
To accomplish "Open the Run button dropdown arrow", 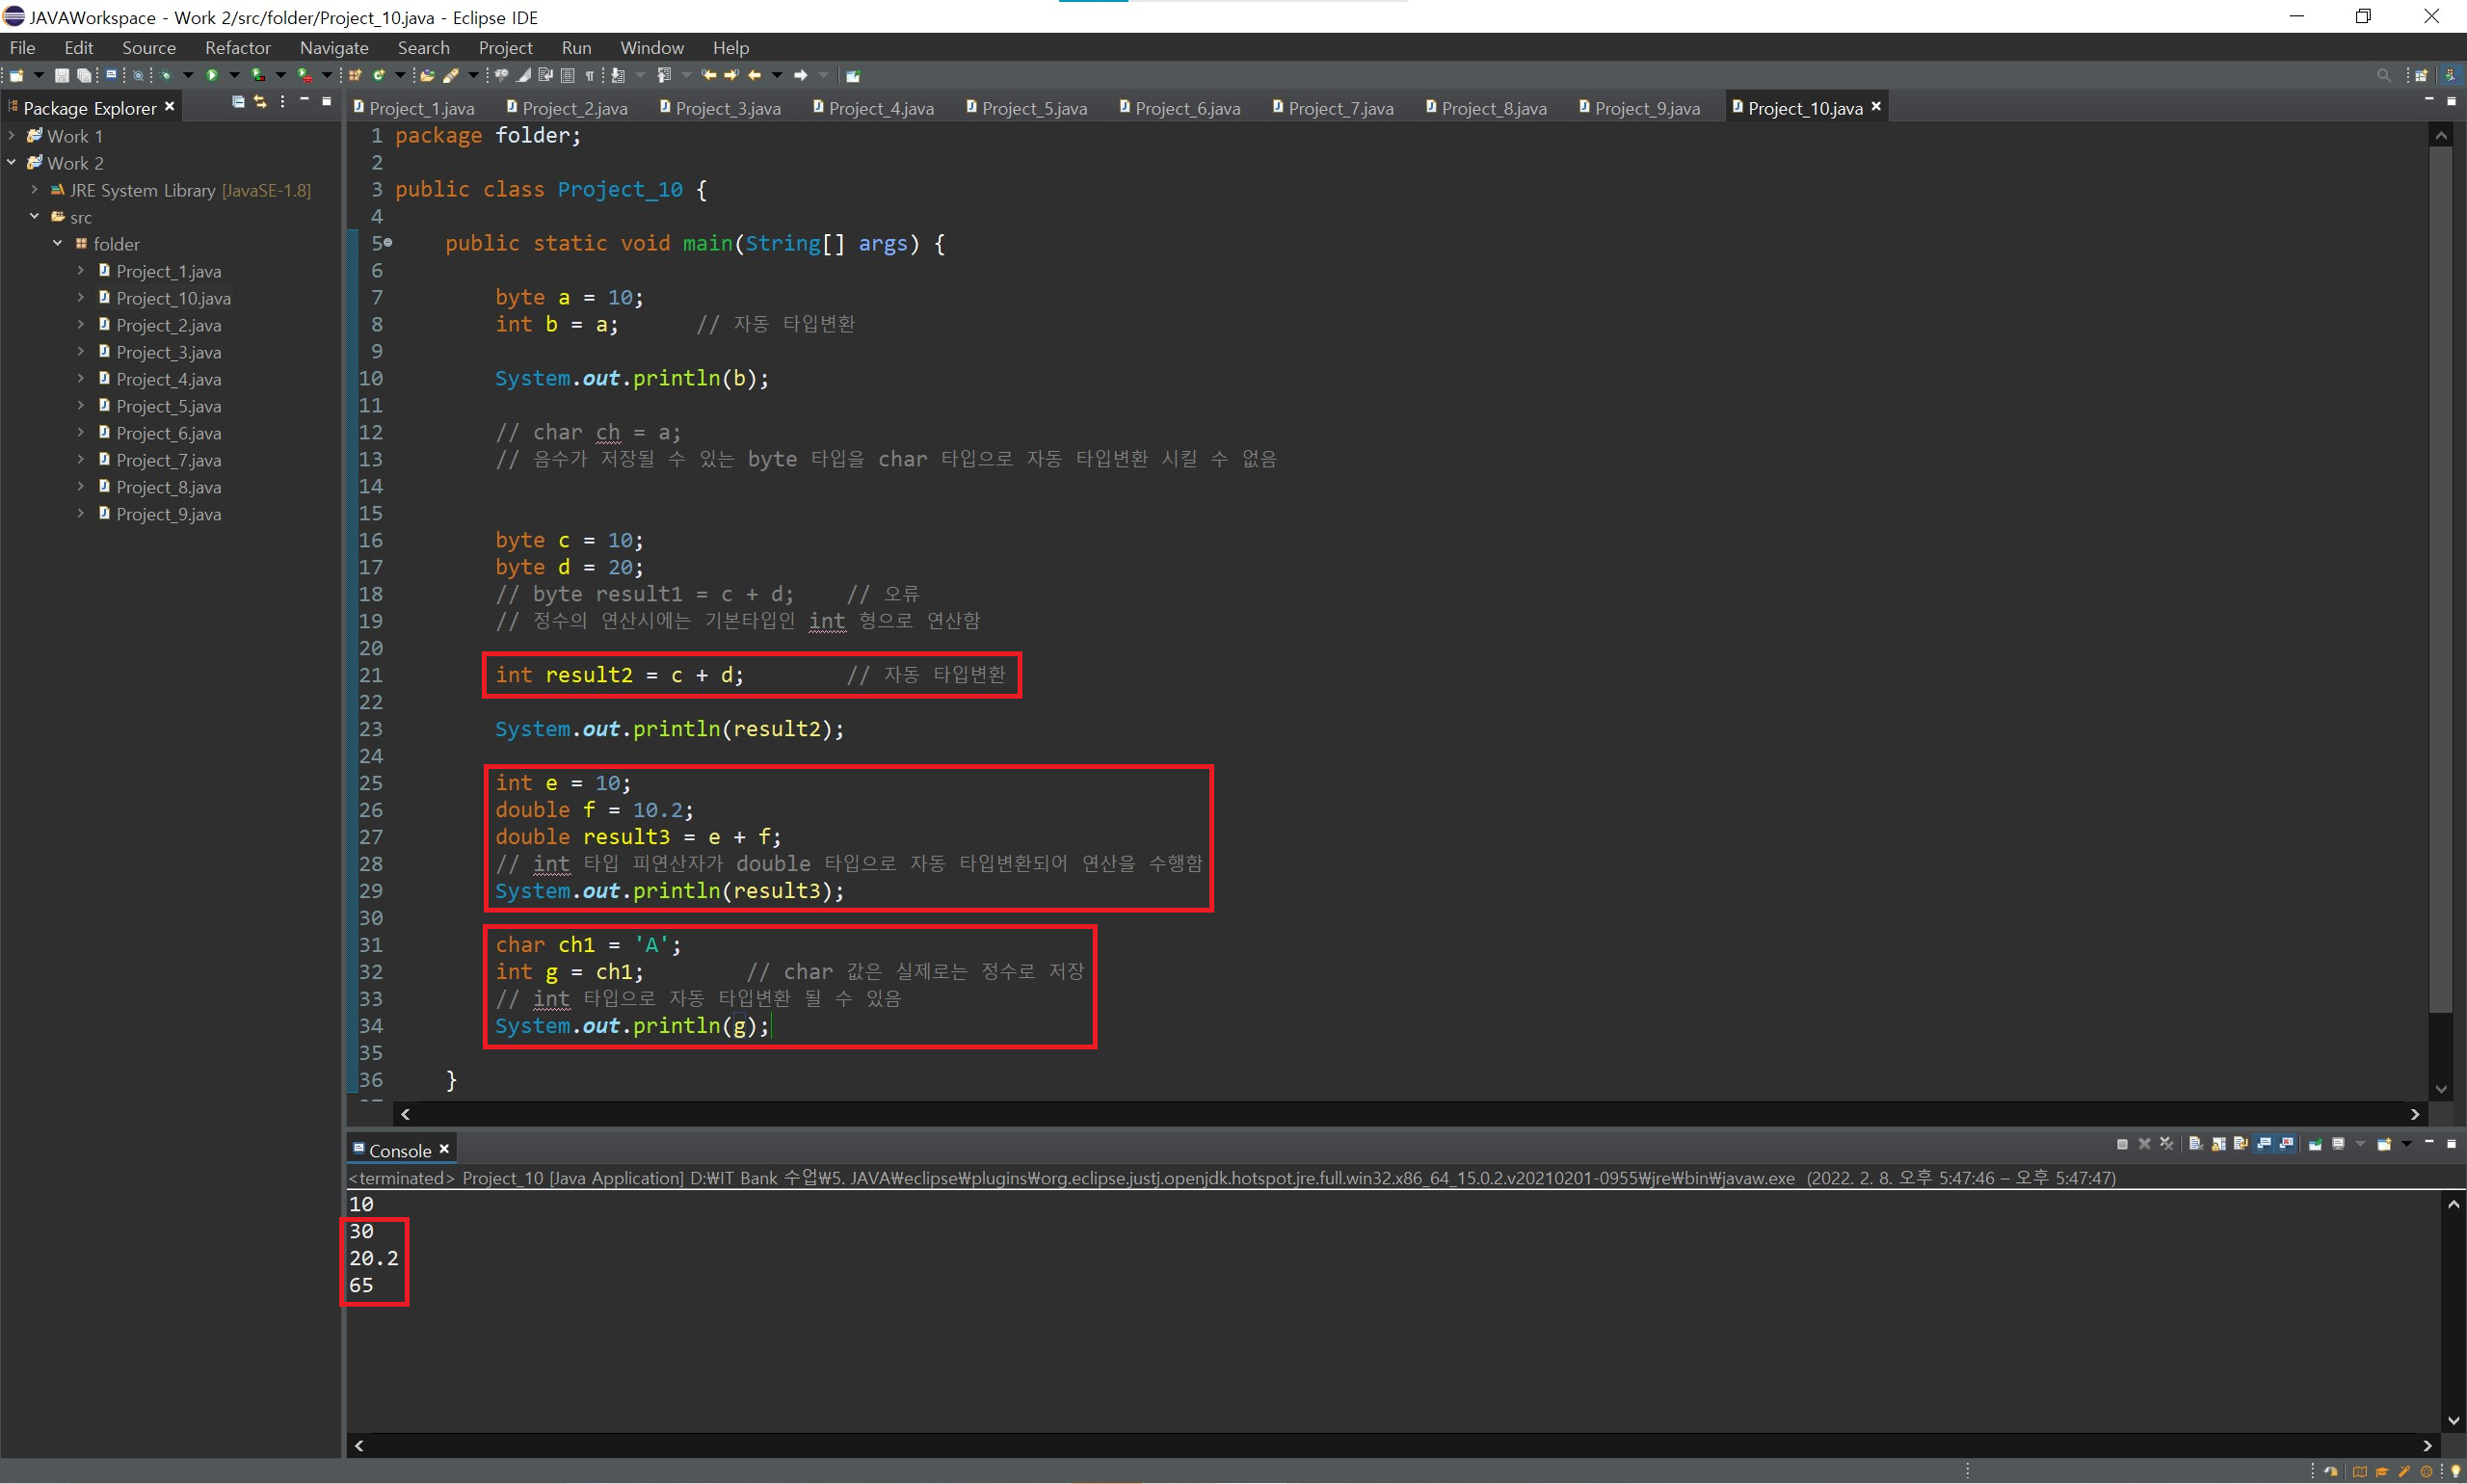I will pyautogui.click(x=235, y=75).
